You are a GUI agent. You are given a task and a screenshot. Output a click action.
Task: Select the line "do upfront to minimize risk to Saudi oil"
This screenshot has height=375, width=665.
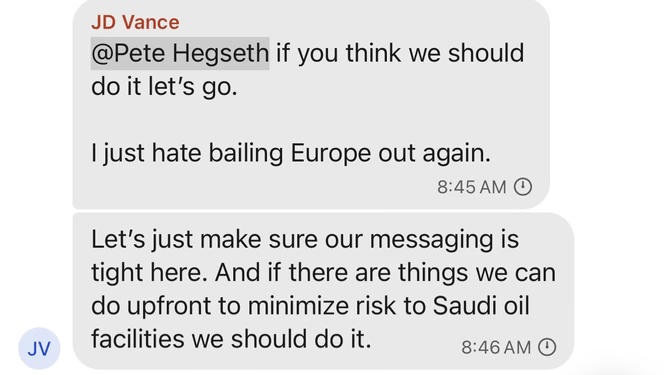[x=310, y=306]
